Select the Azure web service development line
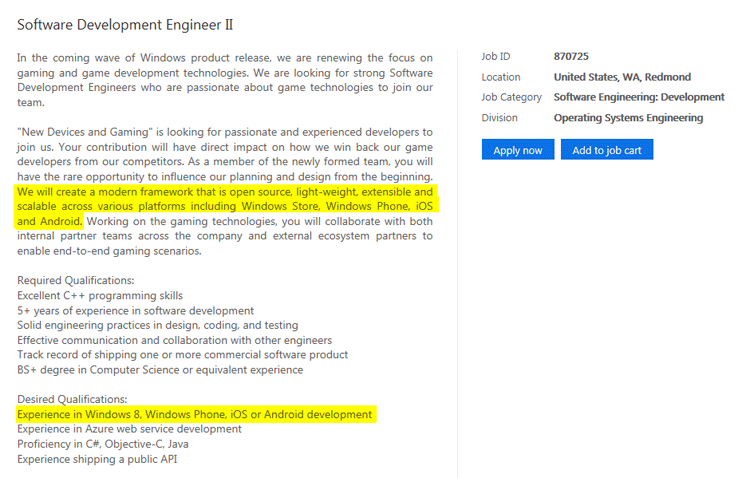Image resolution: width=750 pixels, height=478 pixels. pyautogui.click(x=129, y=429)
